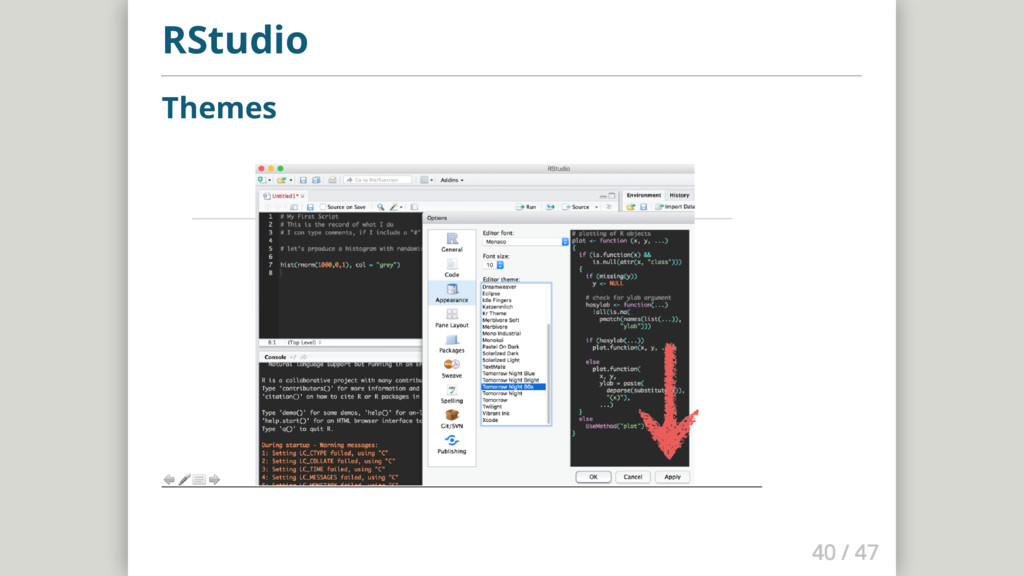Select the Appearance options category
The height and width of the screenshot is (576, 1024).
tap(451, 293)
